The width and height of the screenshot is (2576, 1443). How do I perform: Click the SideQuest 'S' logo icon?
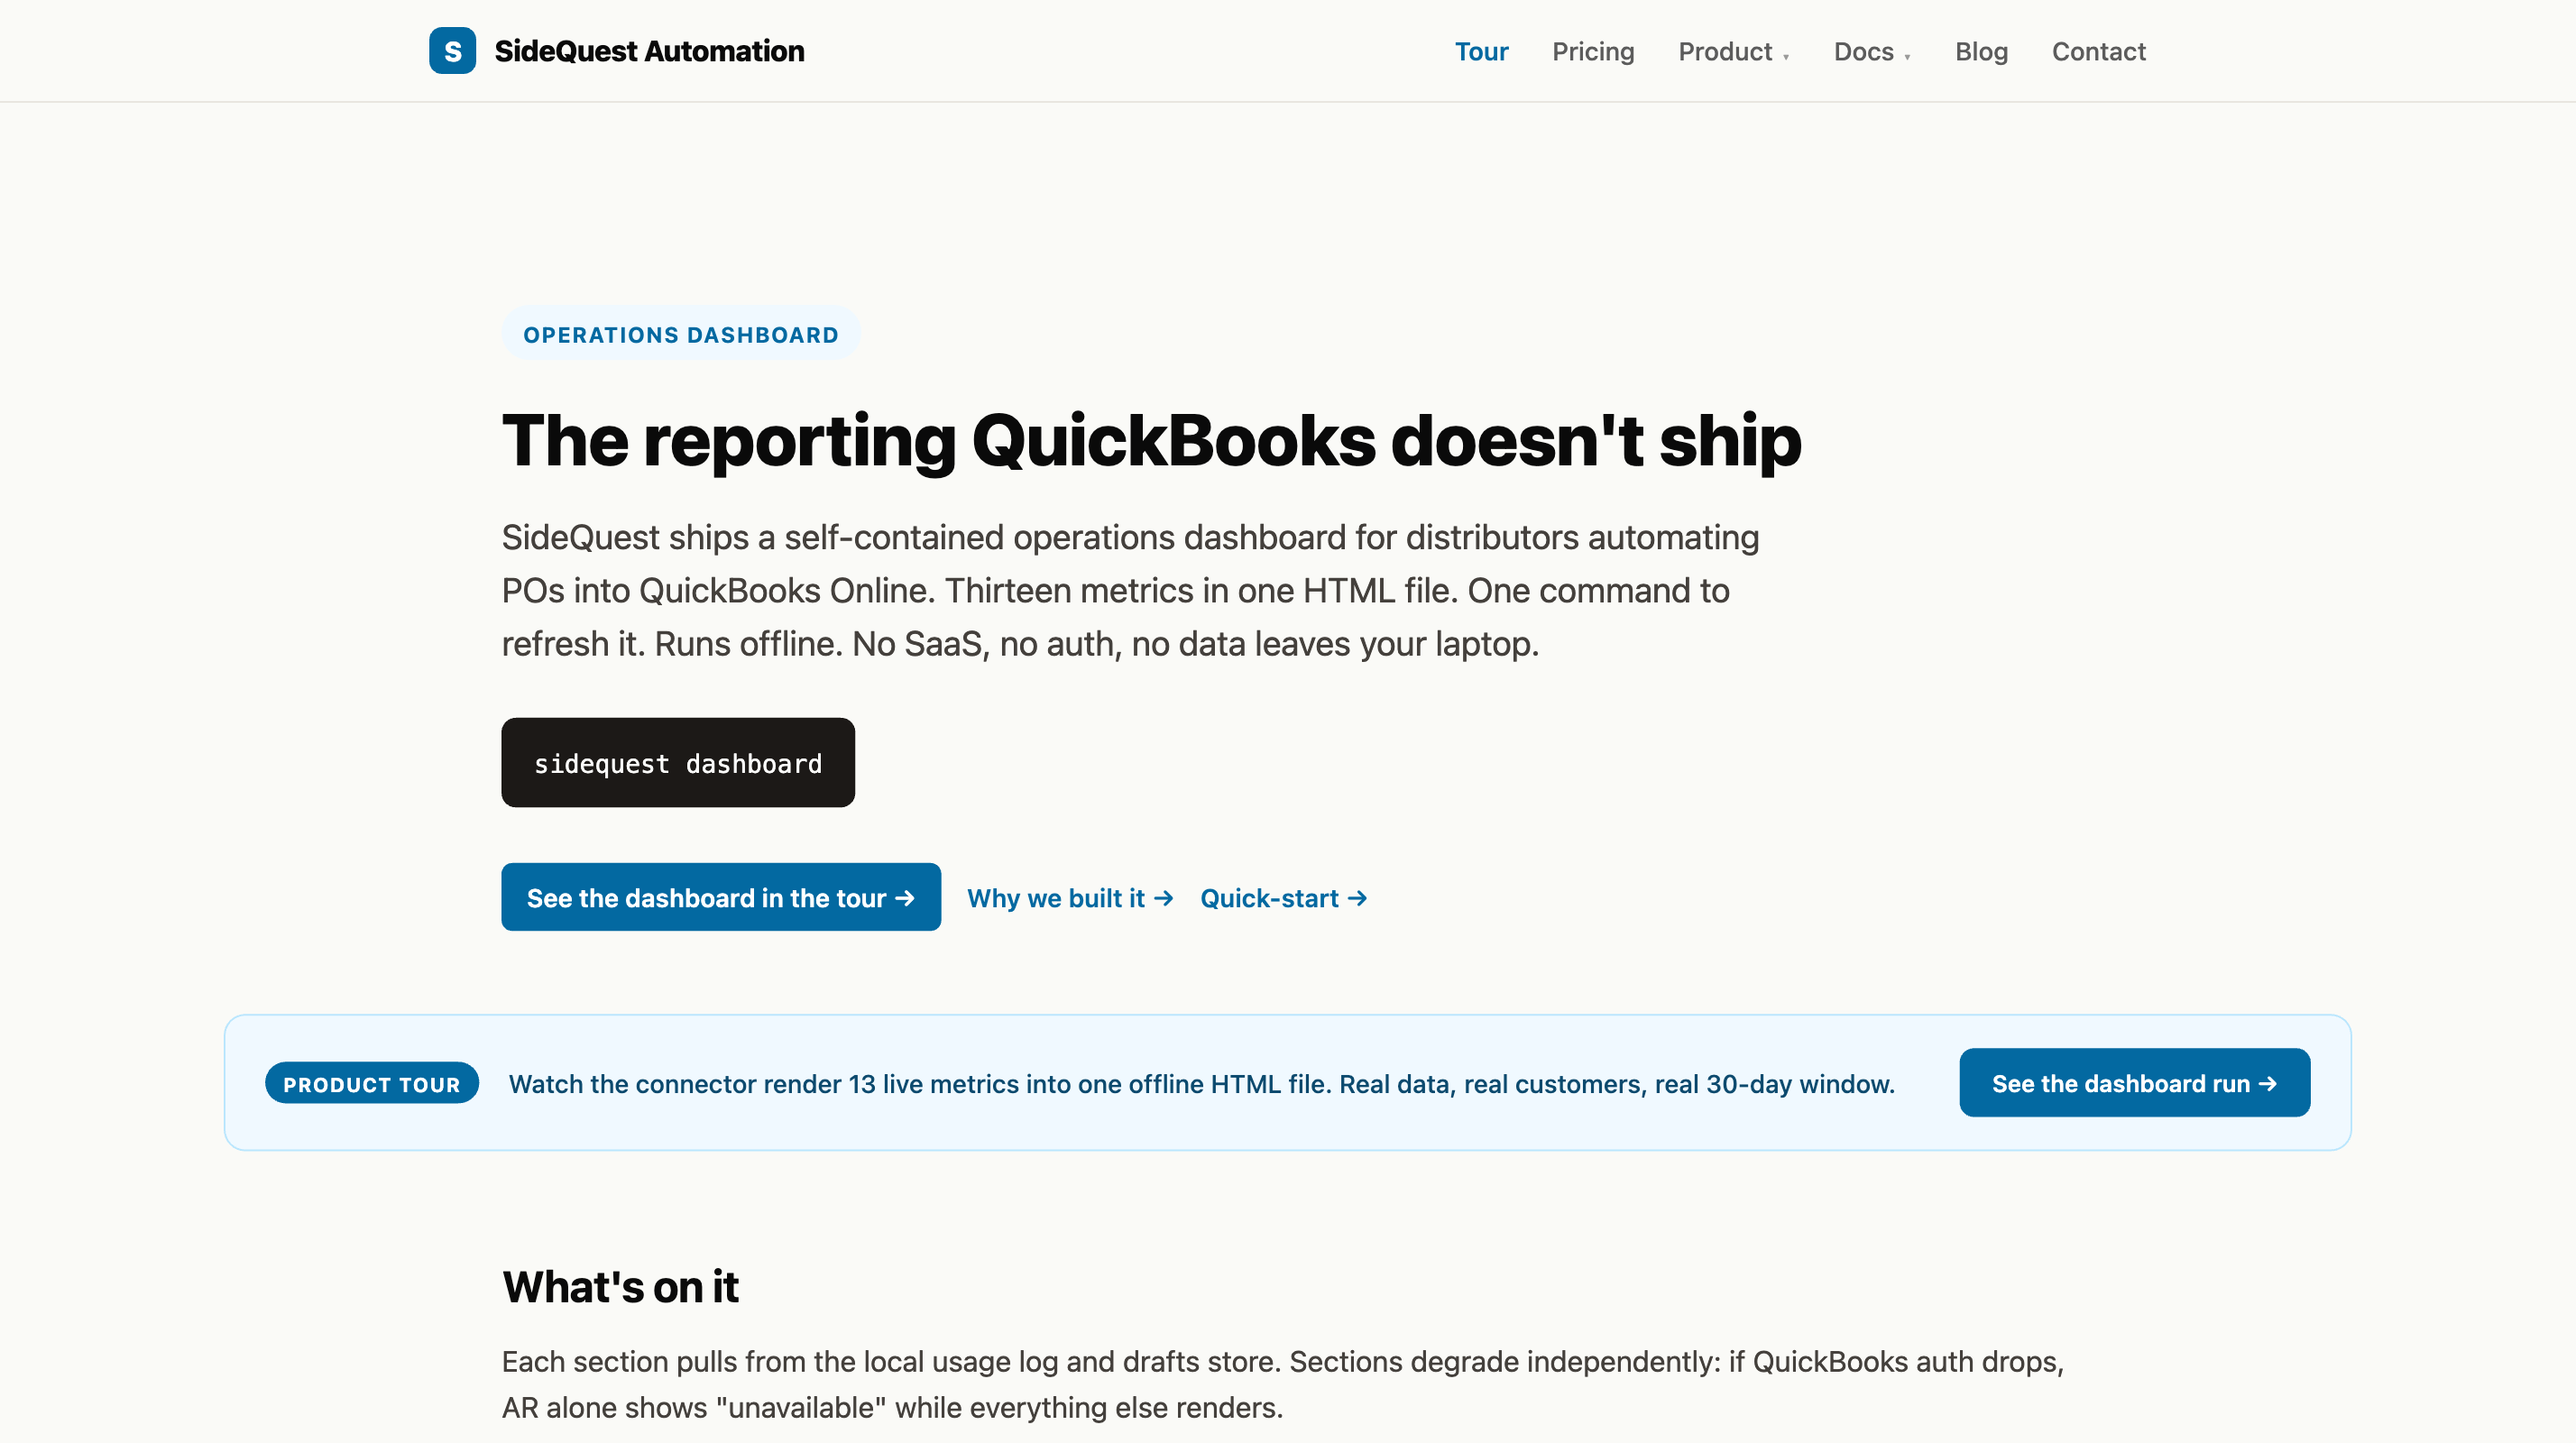click(452, 51)
